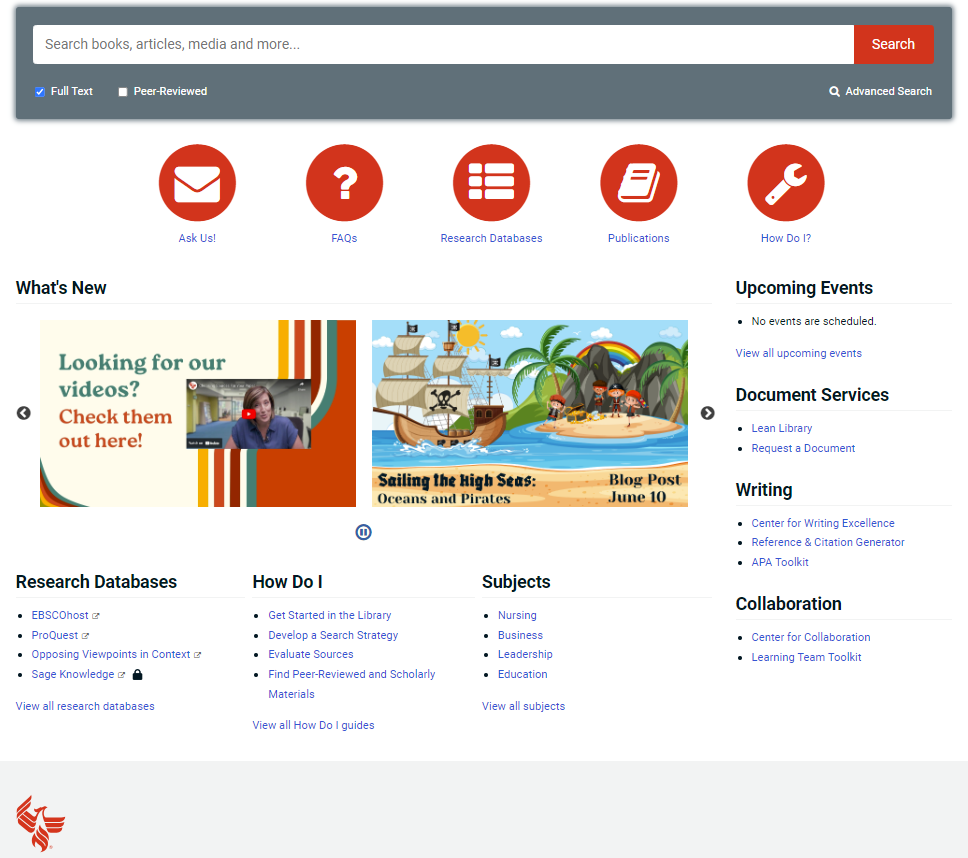Screen dimensions: 968x858
Task: Click the Publications book icon
Action: click(638, 183)
